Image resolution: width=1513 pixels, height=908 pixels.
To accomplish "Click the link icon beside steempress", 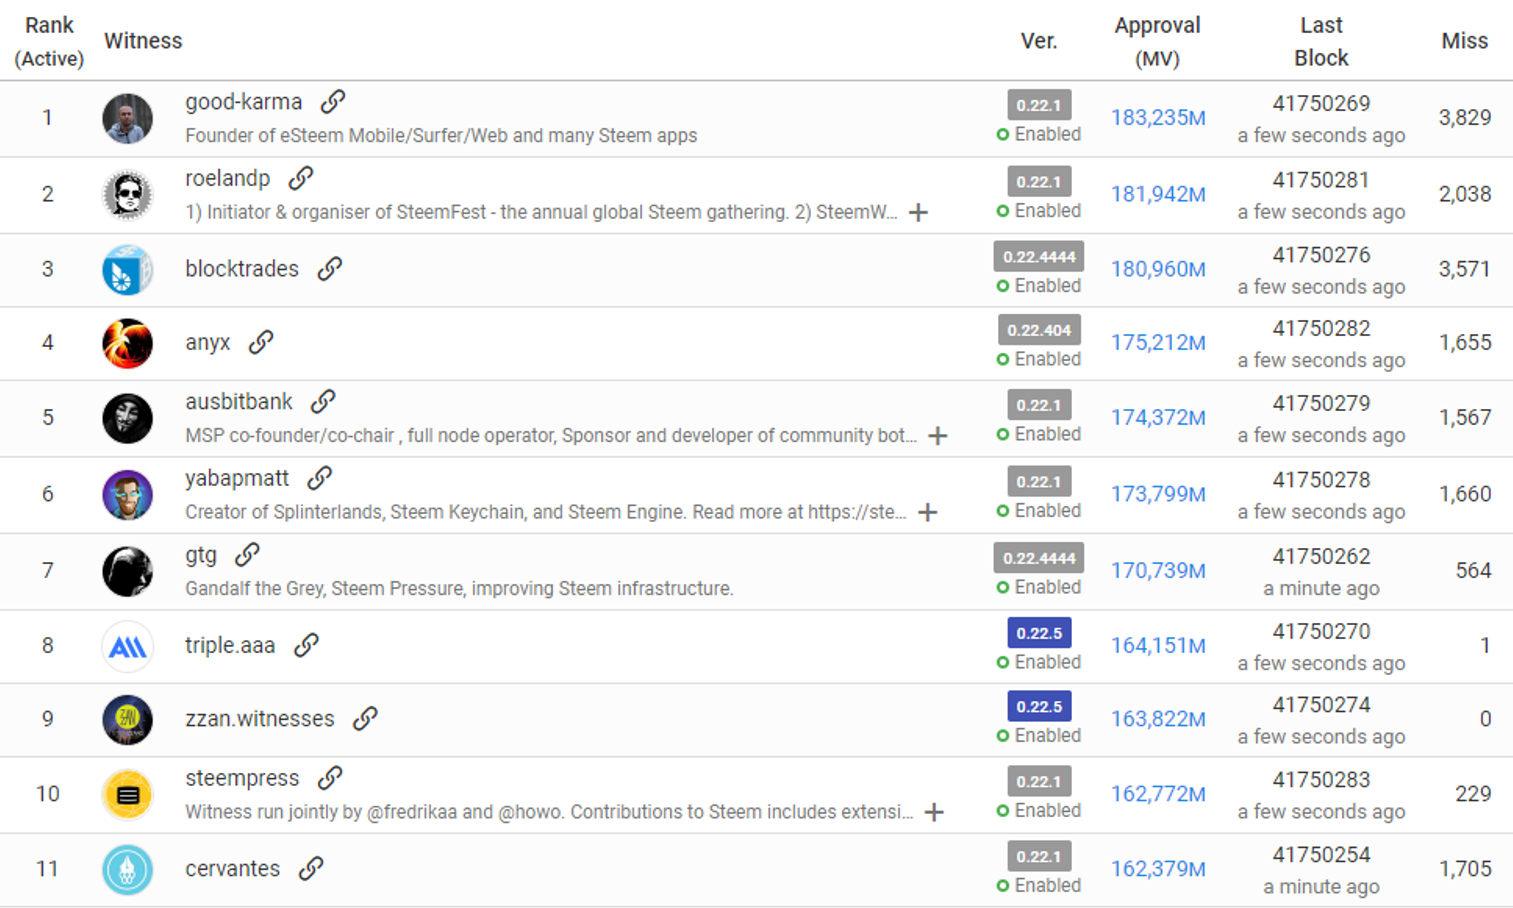I will (330, 778).
